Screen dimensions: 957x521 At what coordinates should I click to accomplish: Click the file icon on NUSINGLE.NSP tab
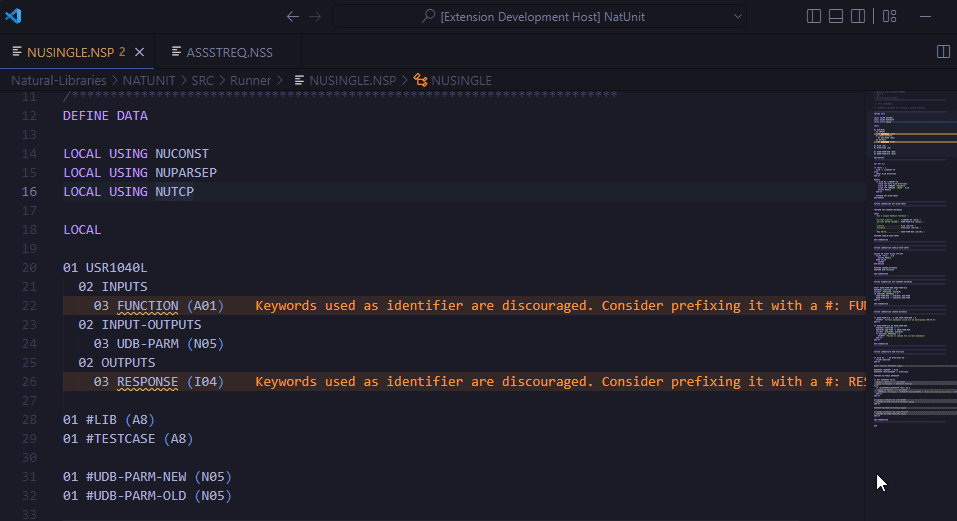(x=17, y=51)
